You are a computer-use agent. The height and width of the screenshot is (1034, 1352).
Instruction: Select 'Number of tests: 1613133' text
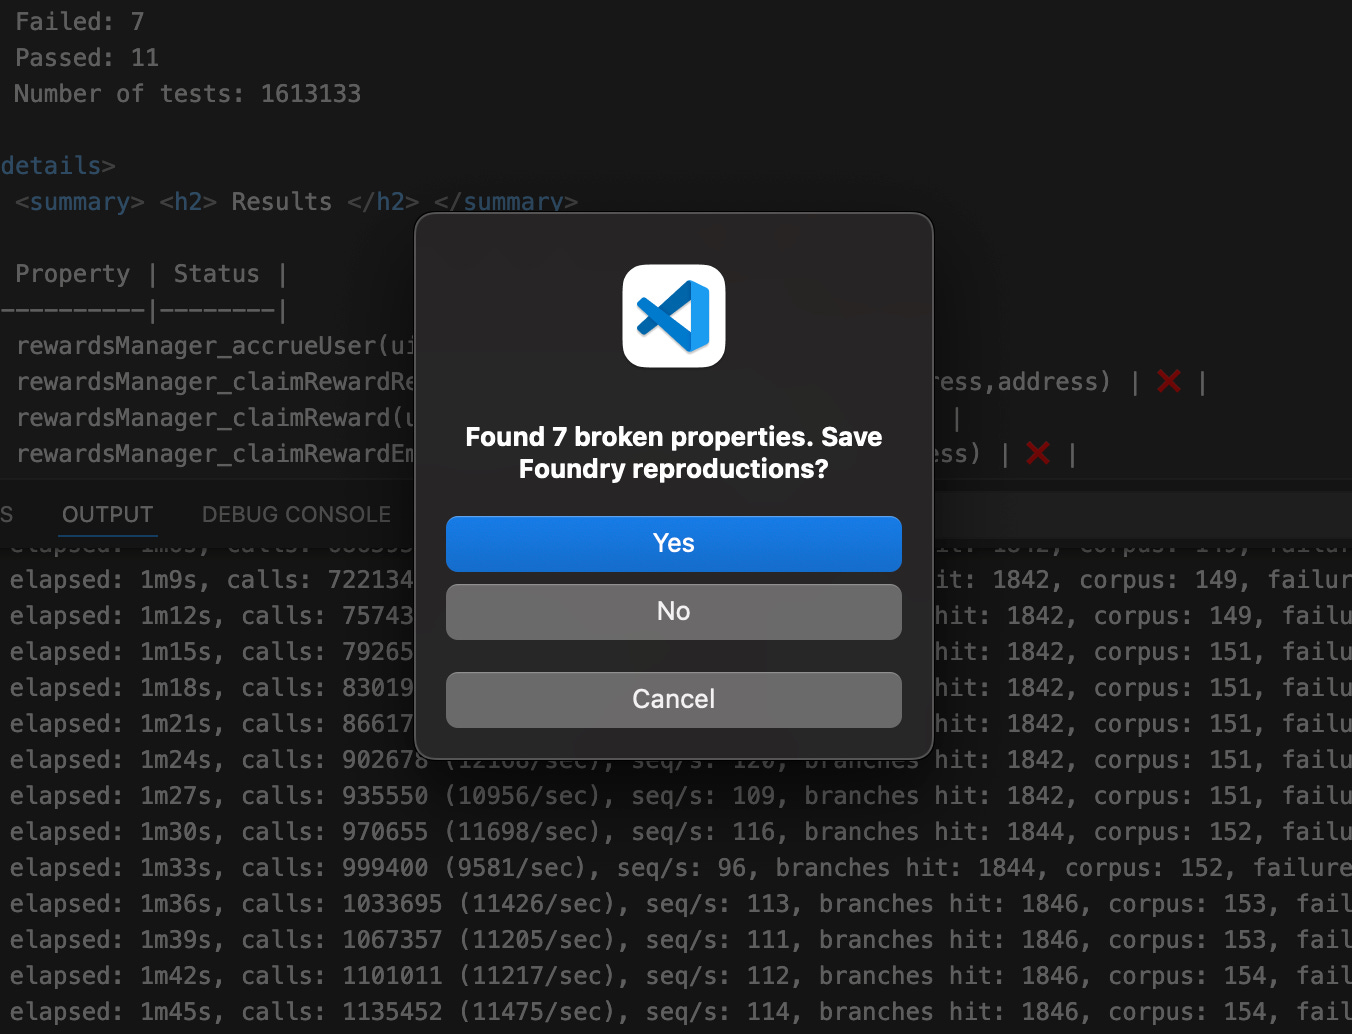187,93
